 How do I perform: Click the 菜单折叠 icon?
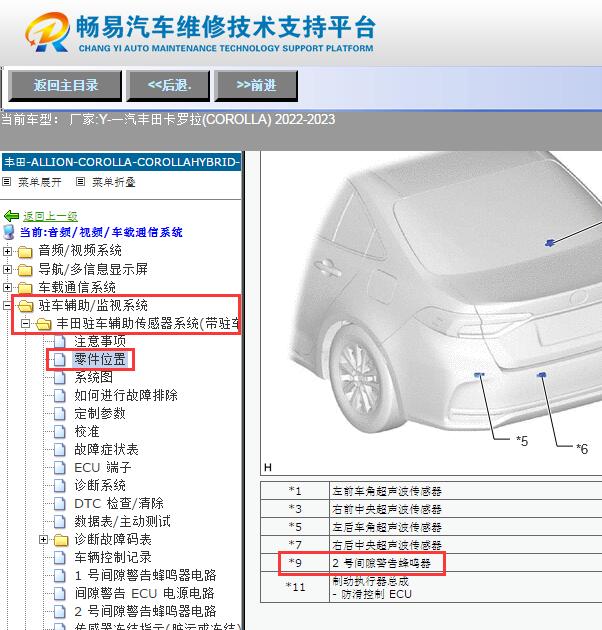click(80, 182)
